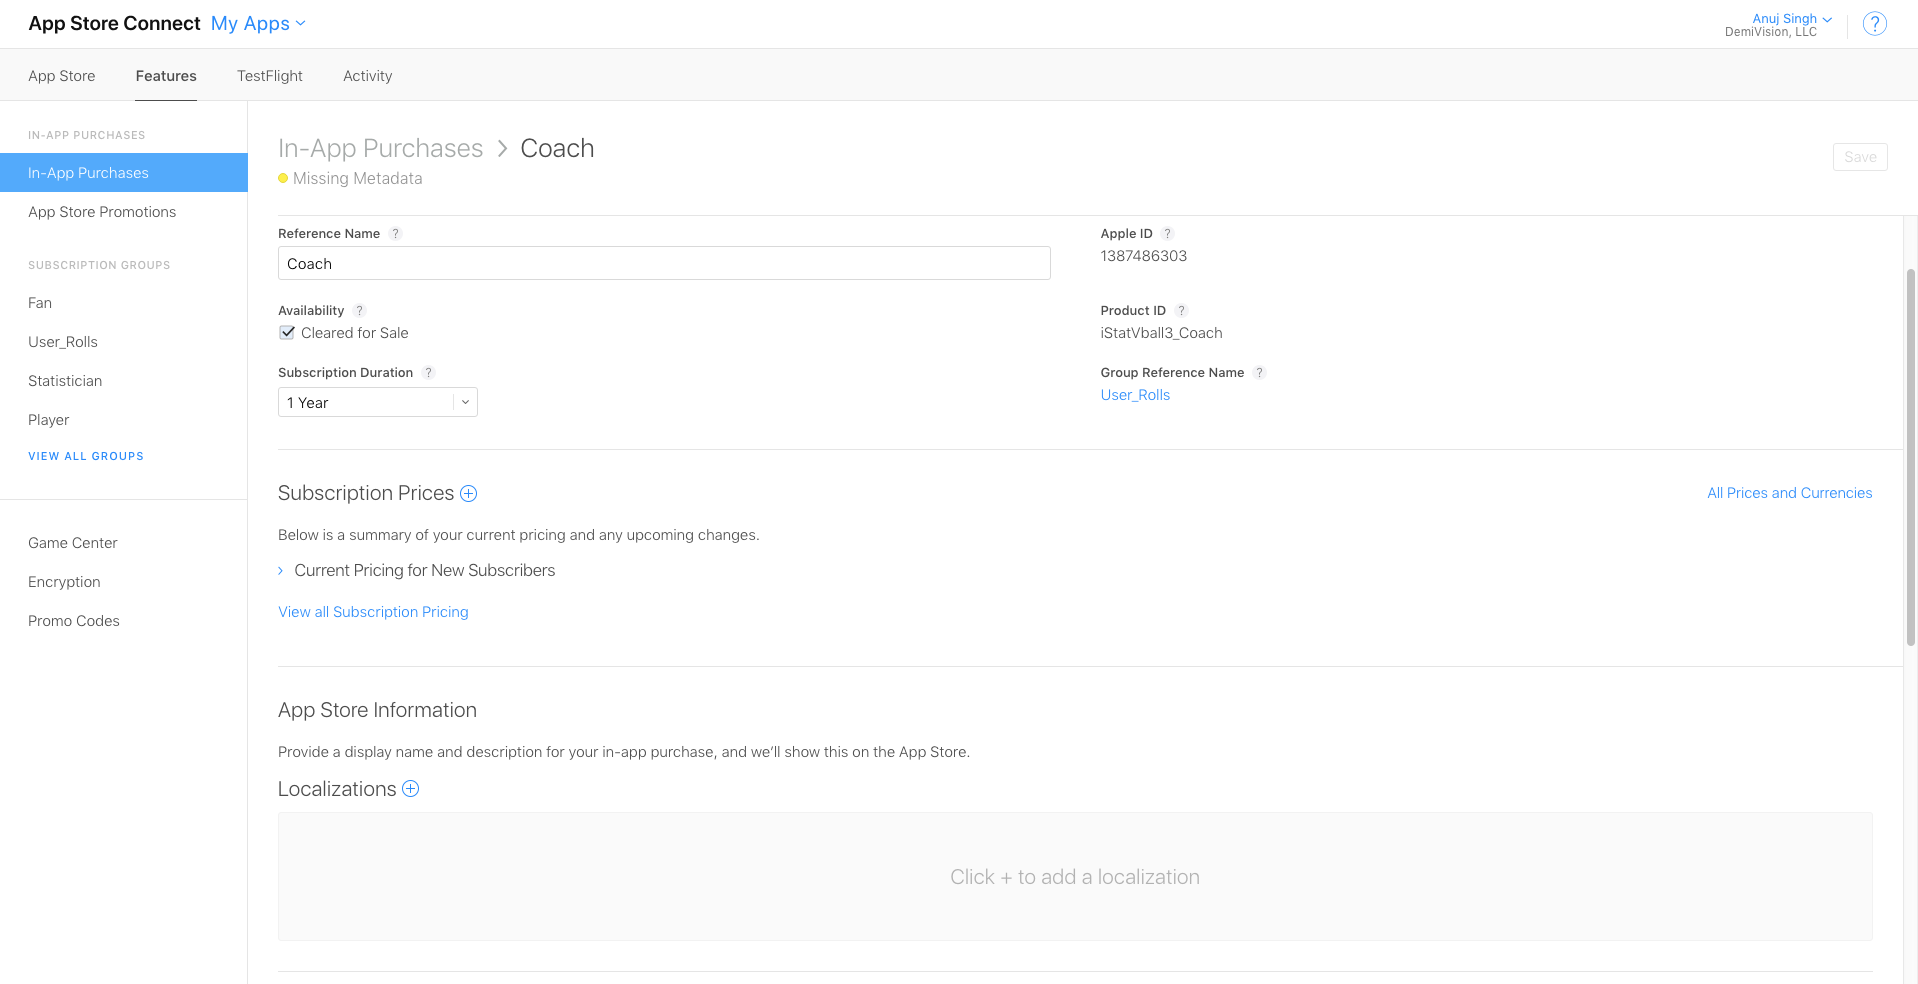
Task: Click the Missing Metadata status text
Action: coord(357,178)
